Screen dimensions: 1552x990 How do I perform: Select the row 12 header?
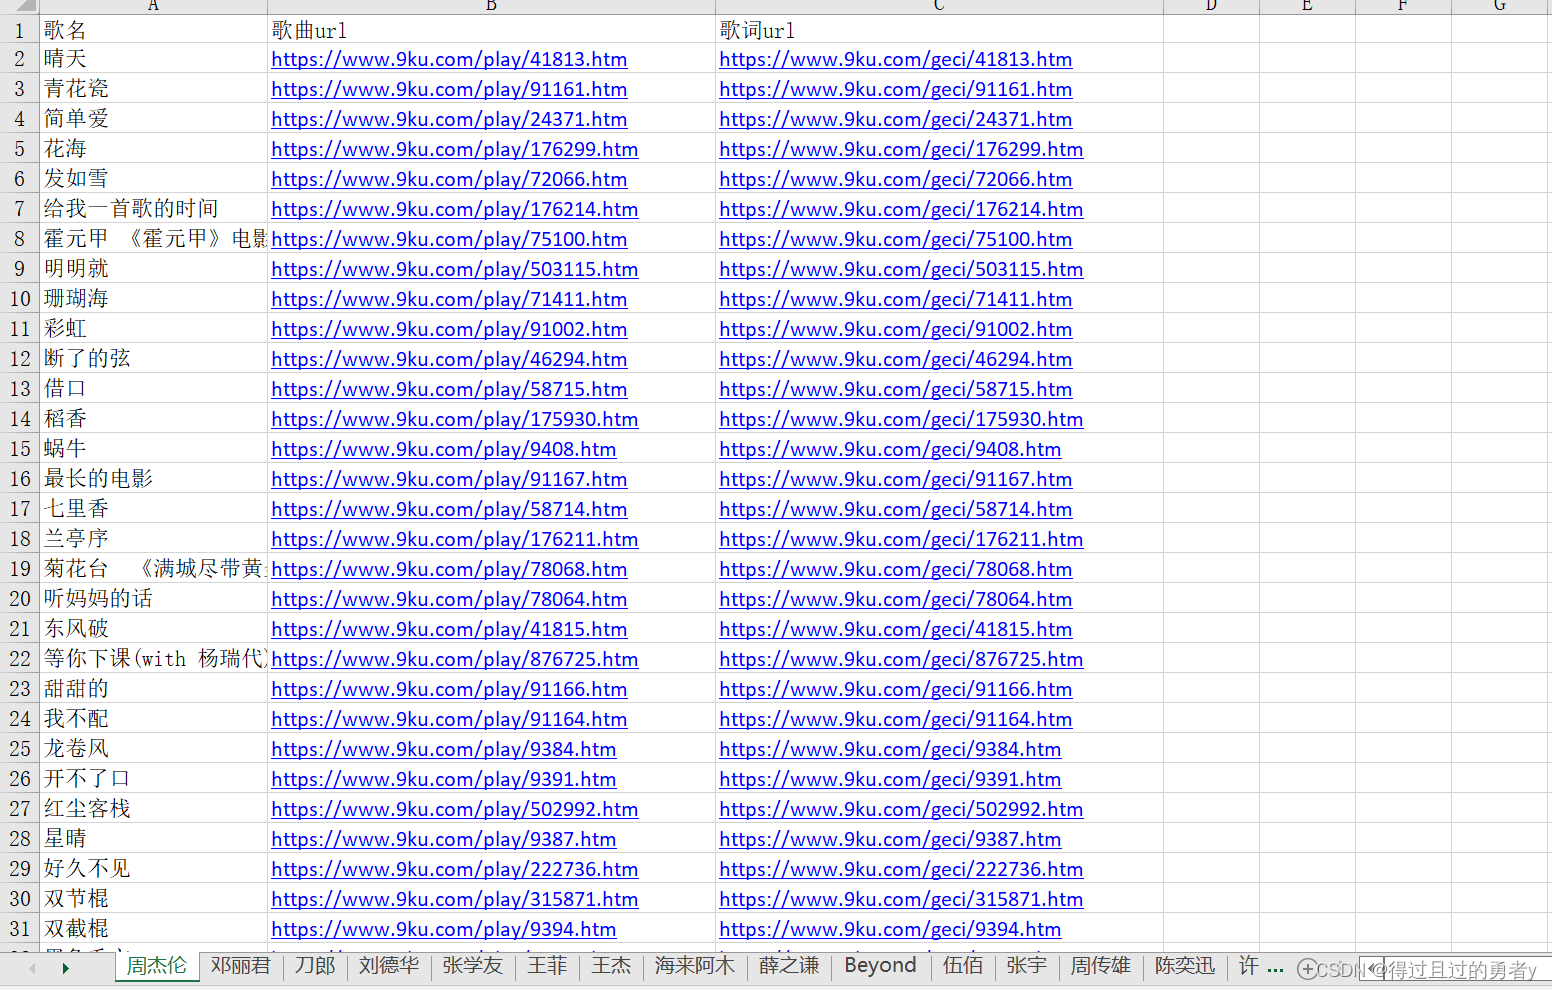[20, 358]
